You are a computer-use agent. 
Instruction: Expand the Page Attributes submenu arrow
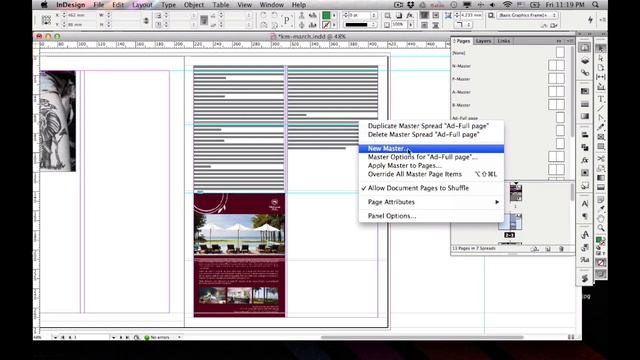point(497,202)
